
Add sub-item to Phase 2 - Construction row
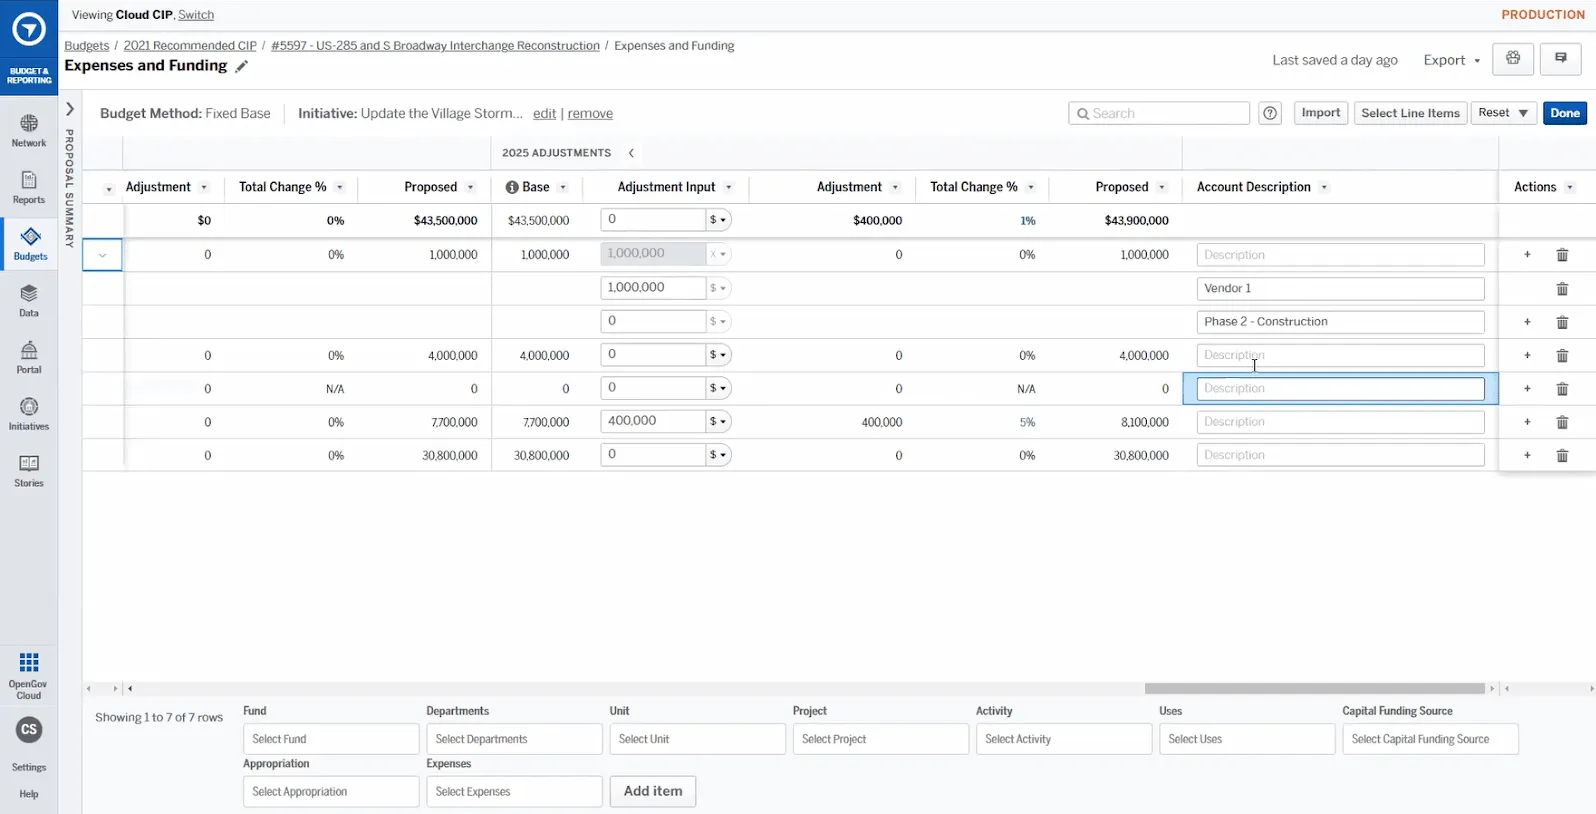pyautogui.click(x=1527, y=322)
